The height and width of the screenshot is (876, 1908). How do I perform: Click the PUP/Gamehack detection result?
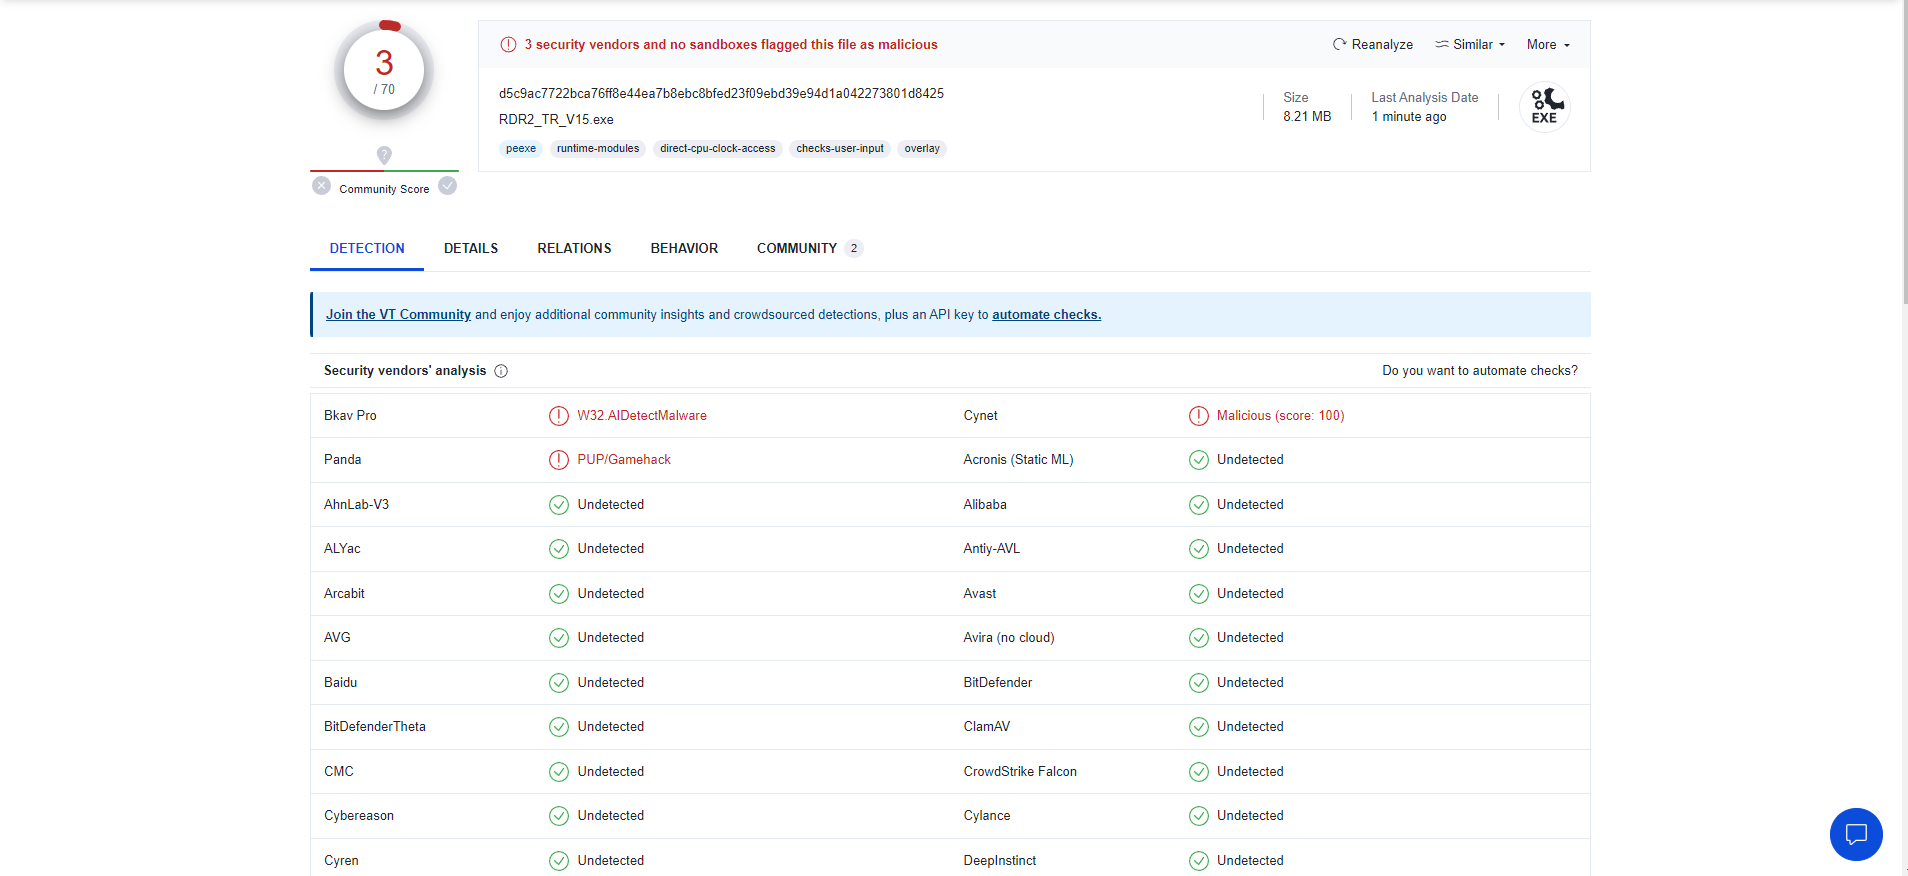point(624,459)
